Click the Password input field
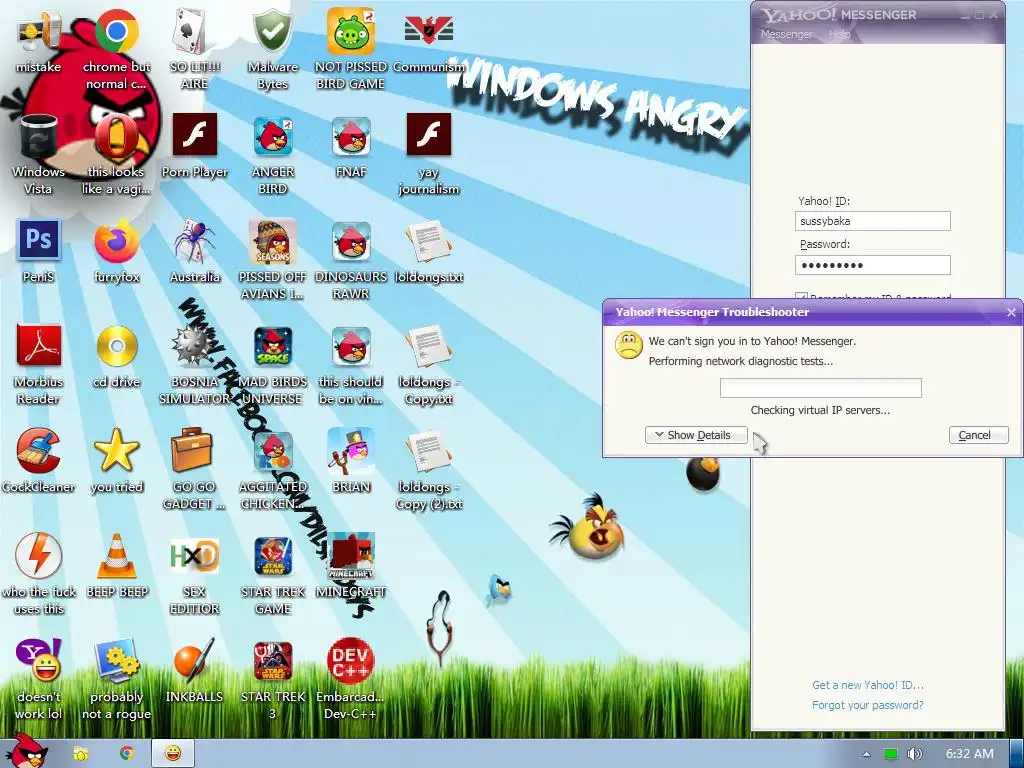Screen dimensions: 1024x768 [872, 265]
